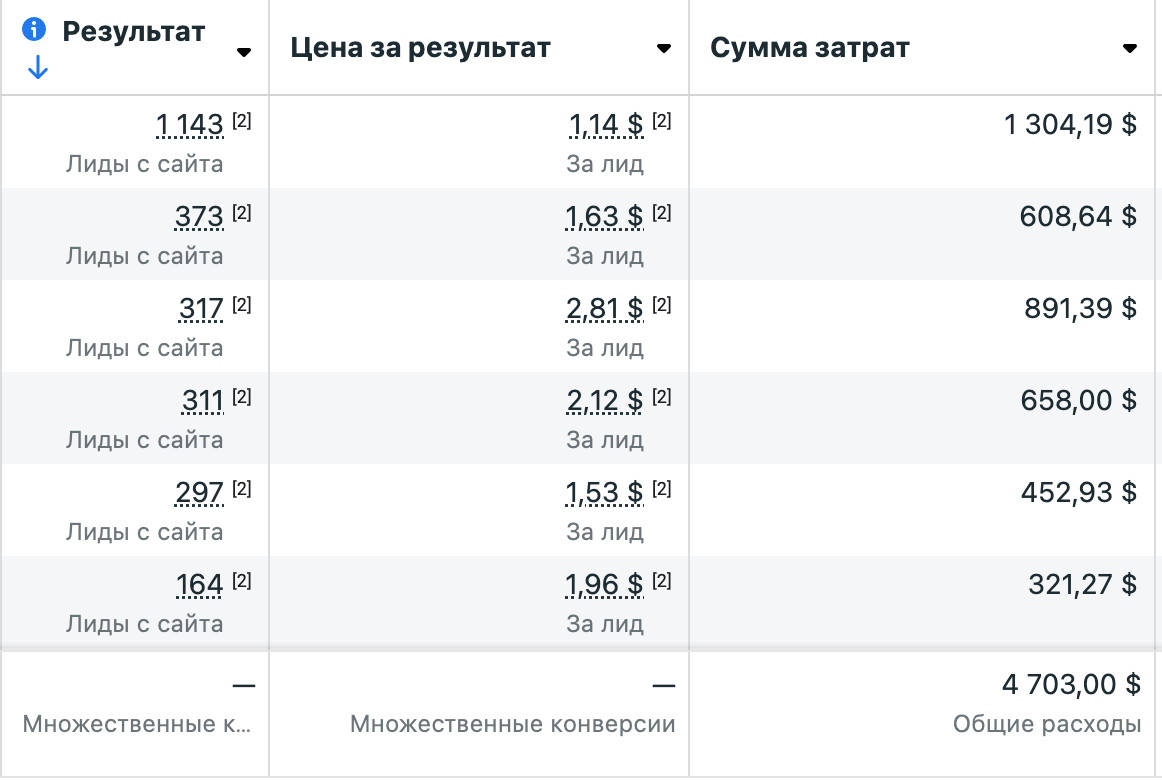Click the 1 143 leads result value
This screenshot has height=780, width=1162.
tap(190, 125)
